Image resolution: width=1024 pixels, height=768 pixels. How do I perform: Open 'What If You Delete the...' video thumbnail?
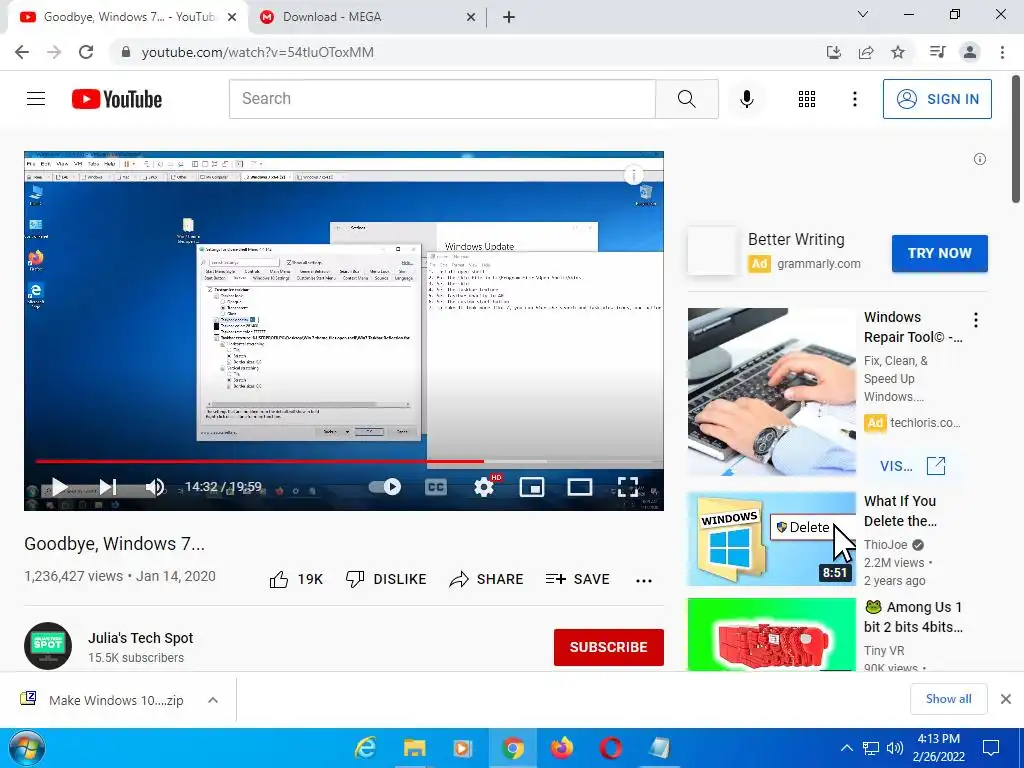pos(771,539)
